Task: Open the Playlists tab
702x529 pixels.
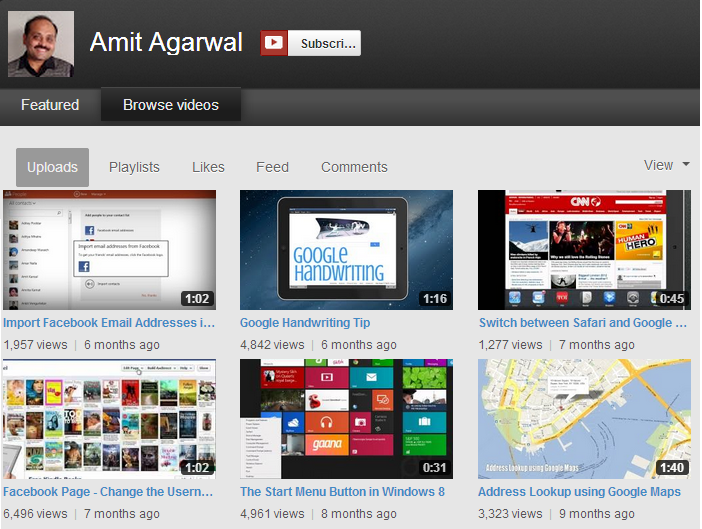Action: (134, 167)
